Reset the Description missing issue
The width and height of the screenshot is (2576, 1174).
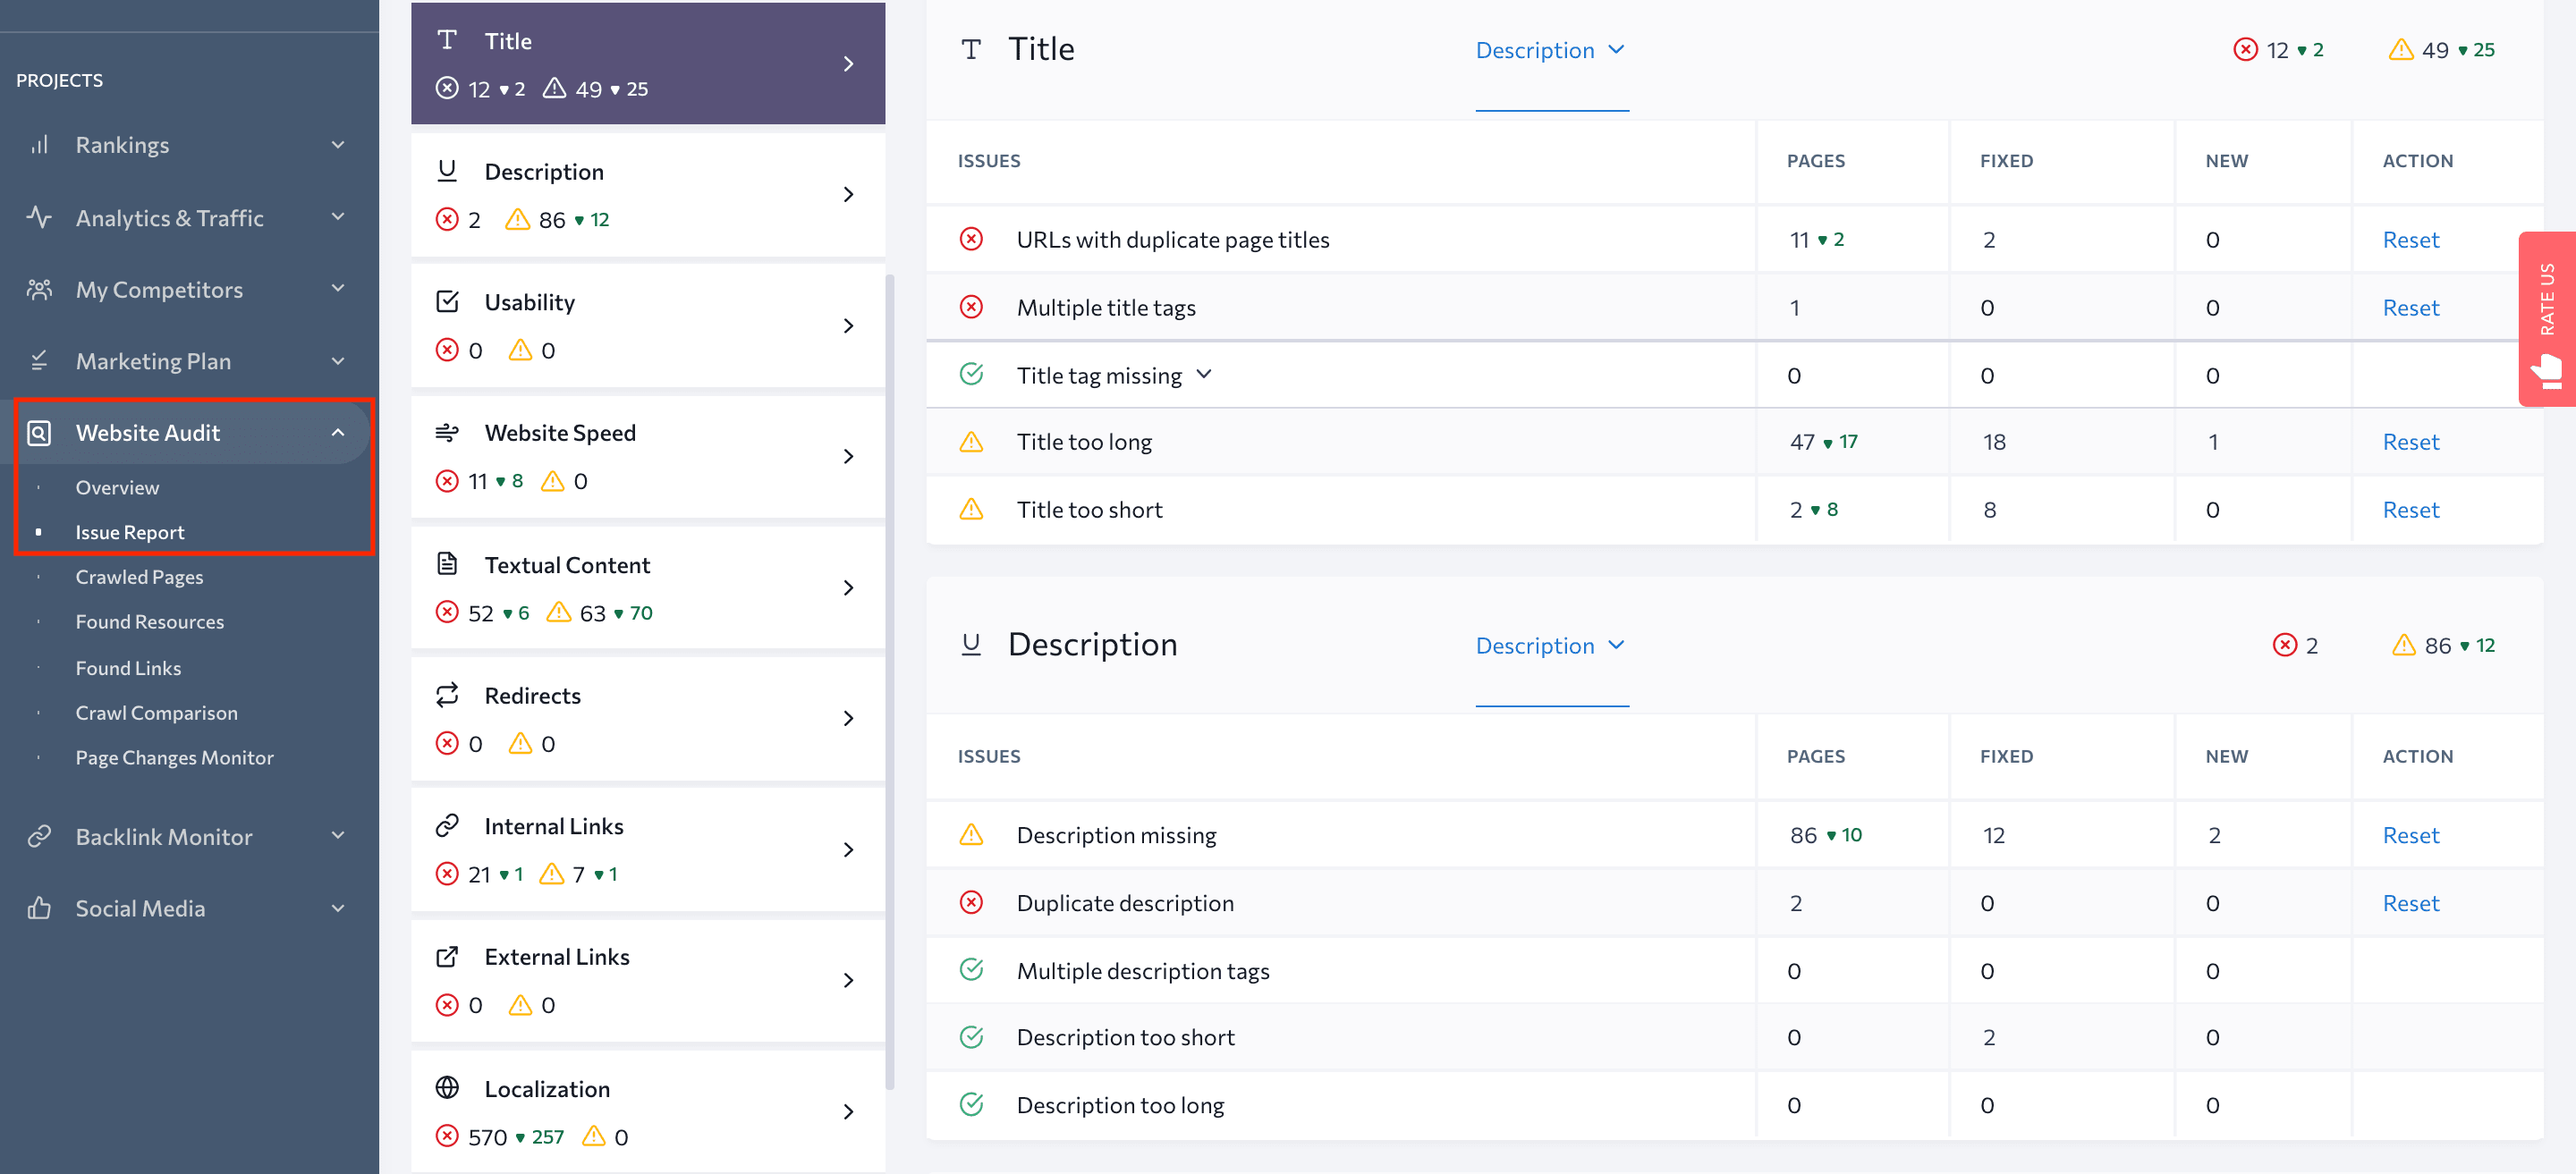tap(2410, 834)
